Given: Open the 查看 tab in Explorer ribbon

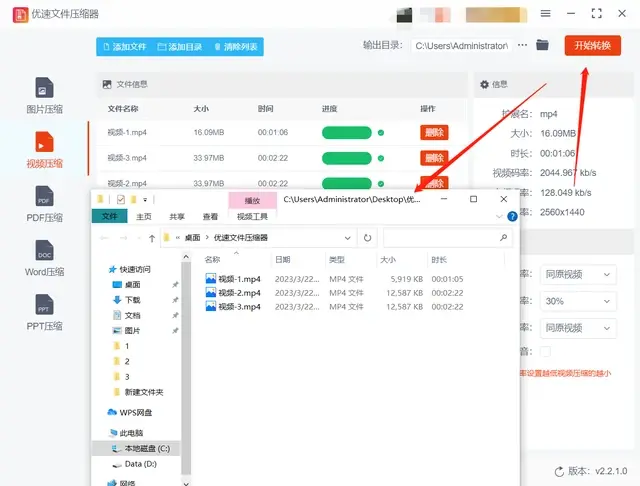Looking at the screenshot, I should pos(210,216).
